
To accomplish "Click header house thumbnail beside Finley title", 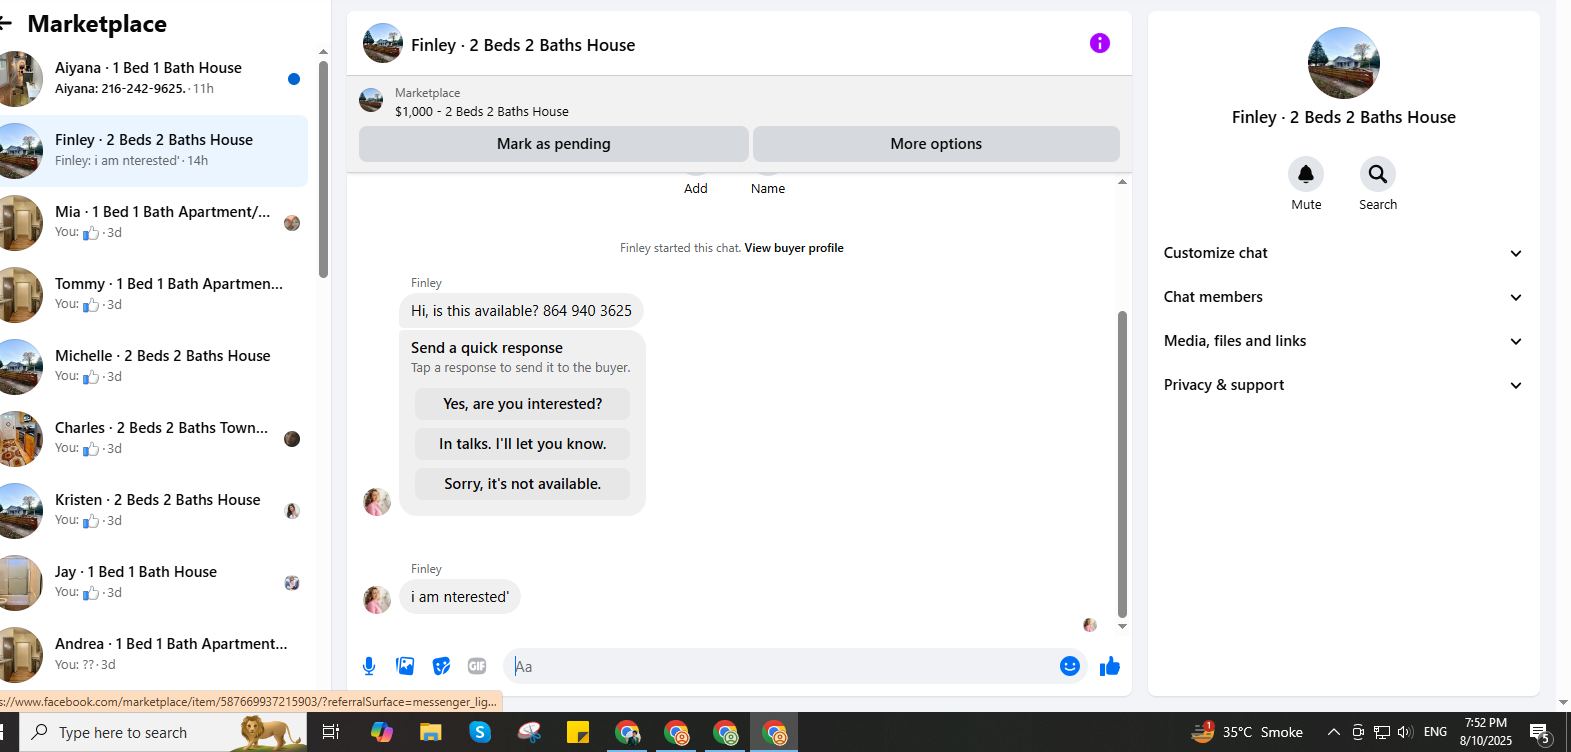I will point(382,44).
